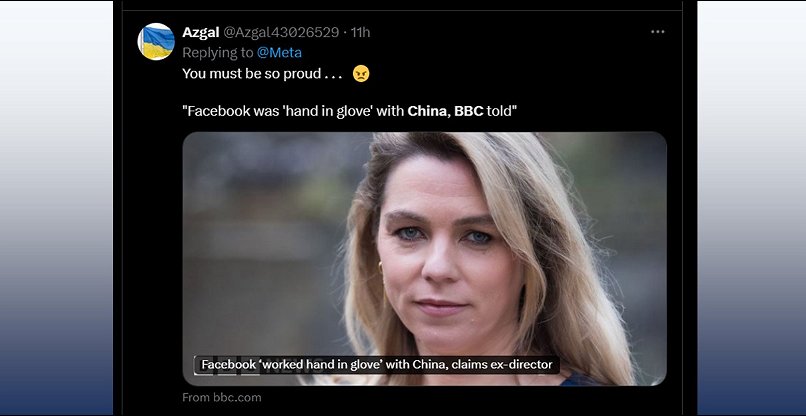Image resolution: width=806 pixels, height=416 pixels.
Task: Click the word 'told' in the tweet text
Action: click(x=500, y=111)
